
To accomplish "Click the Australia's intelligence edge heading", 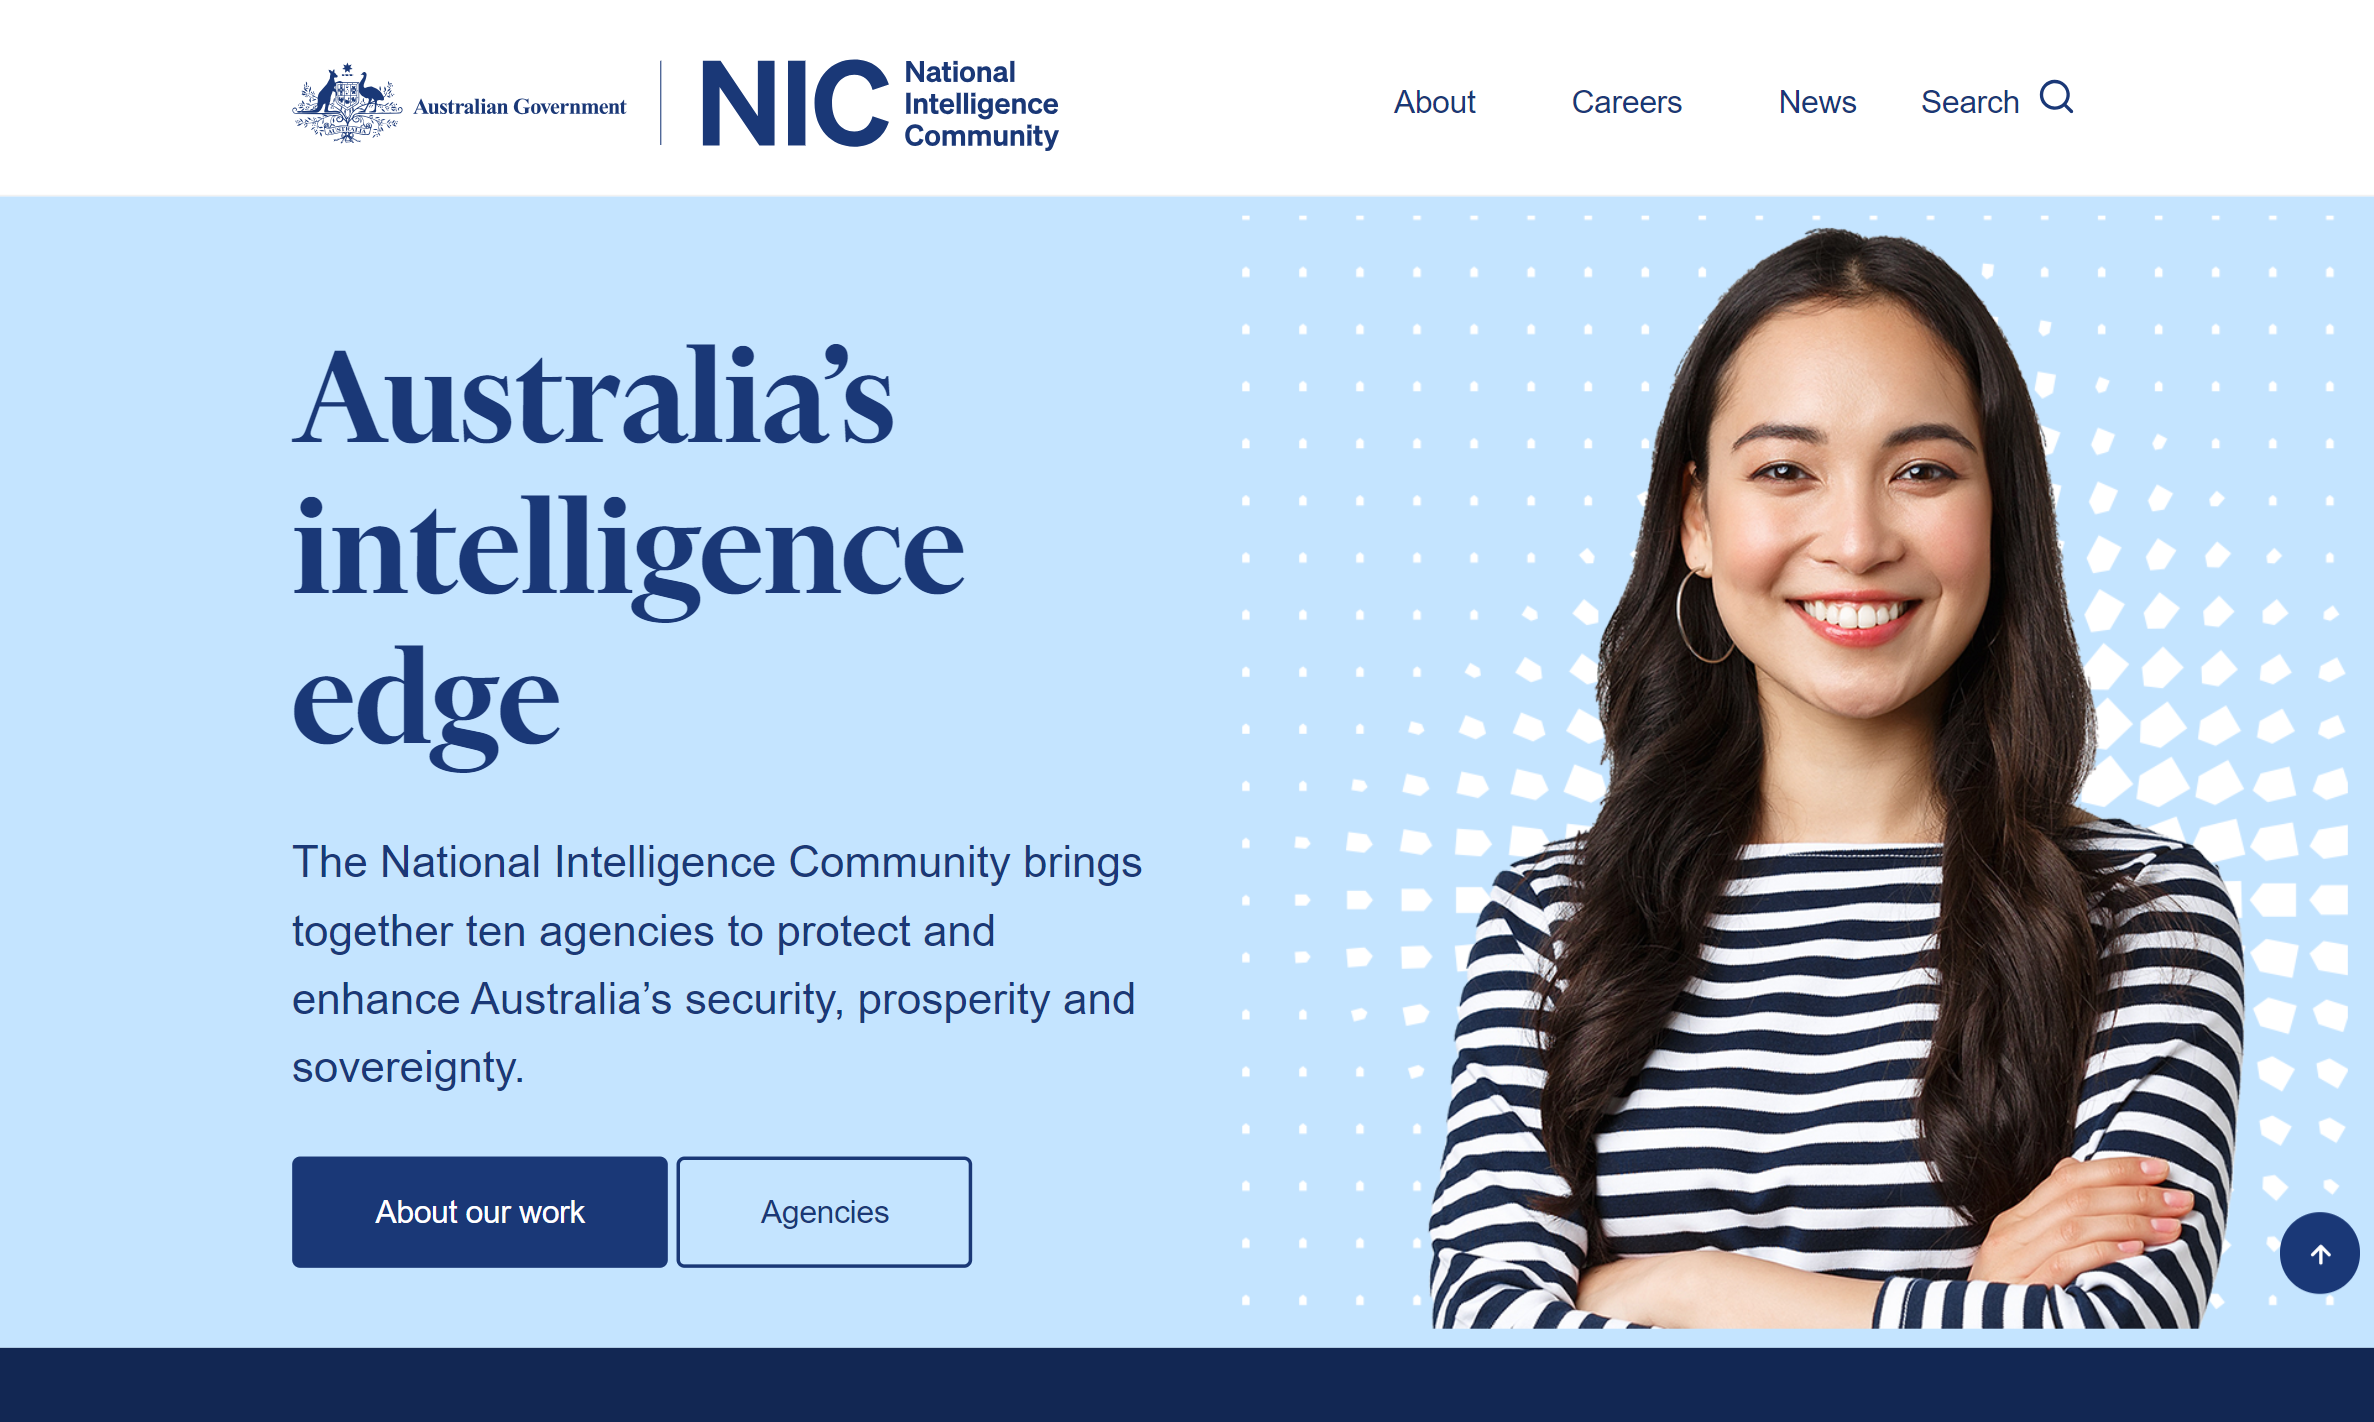I will pos(628,555).
